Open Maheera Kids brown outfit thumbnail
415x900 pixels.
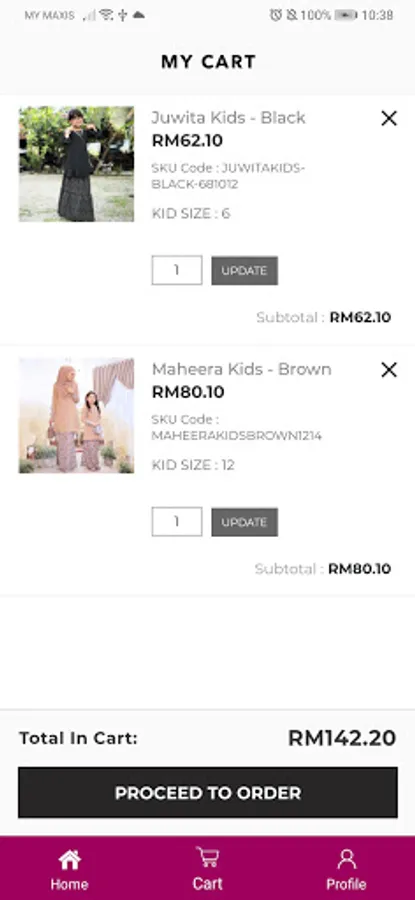click(x=76, y=416)
